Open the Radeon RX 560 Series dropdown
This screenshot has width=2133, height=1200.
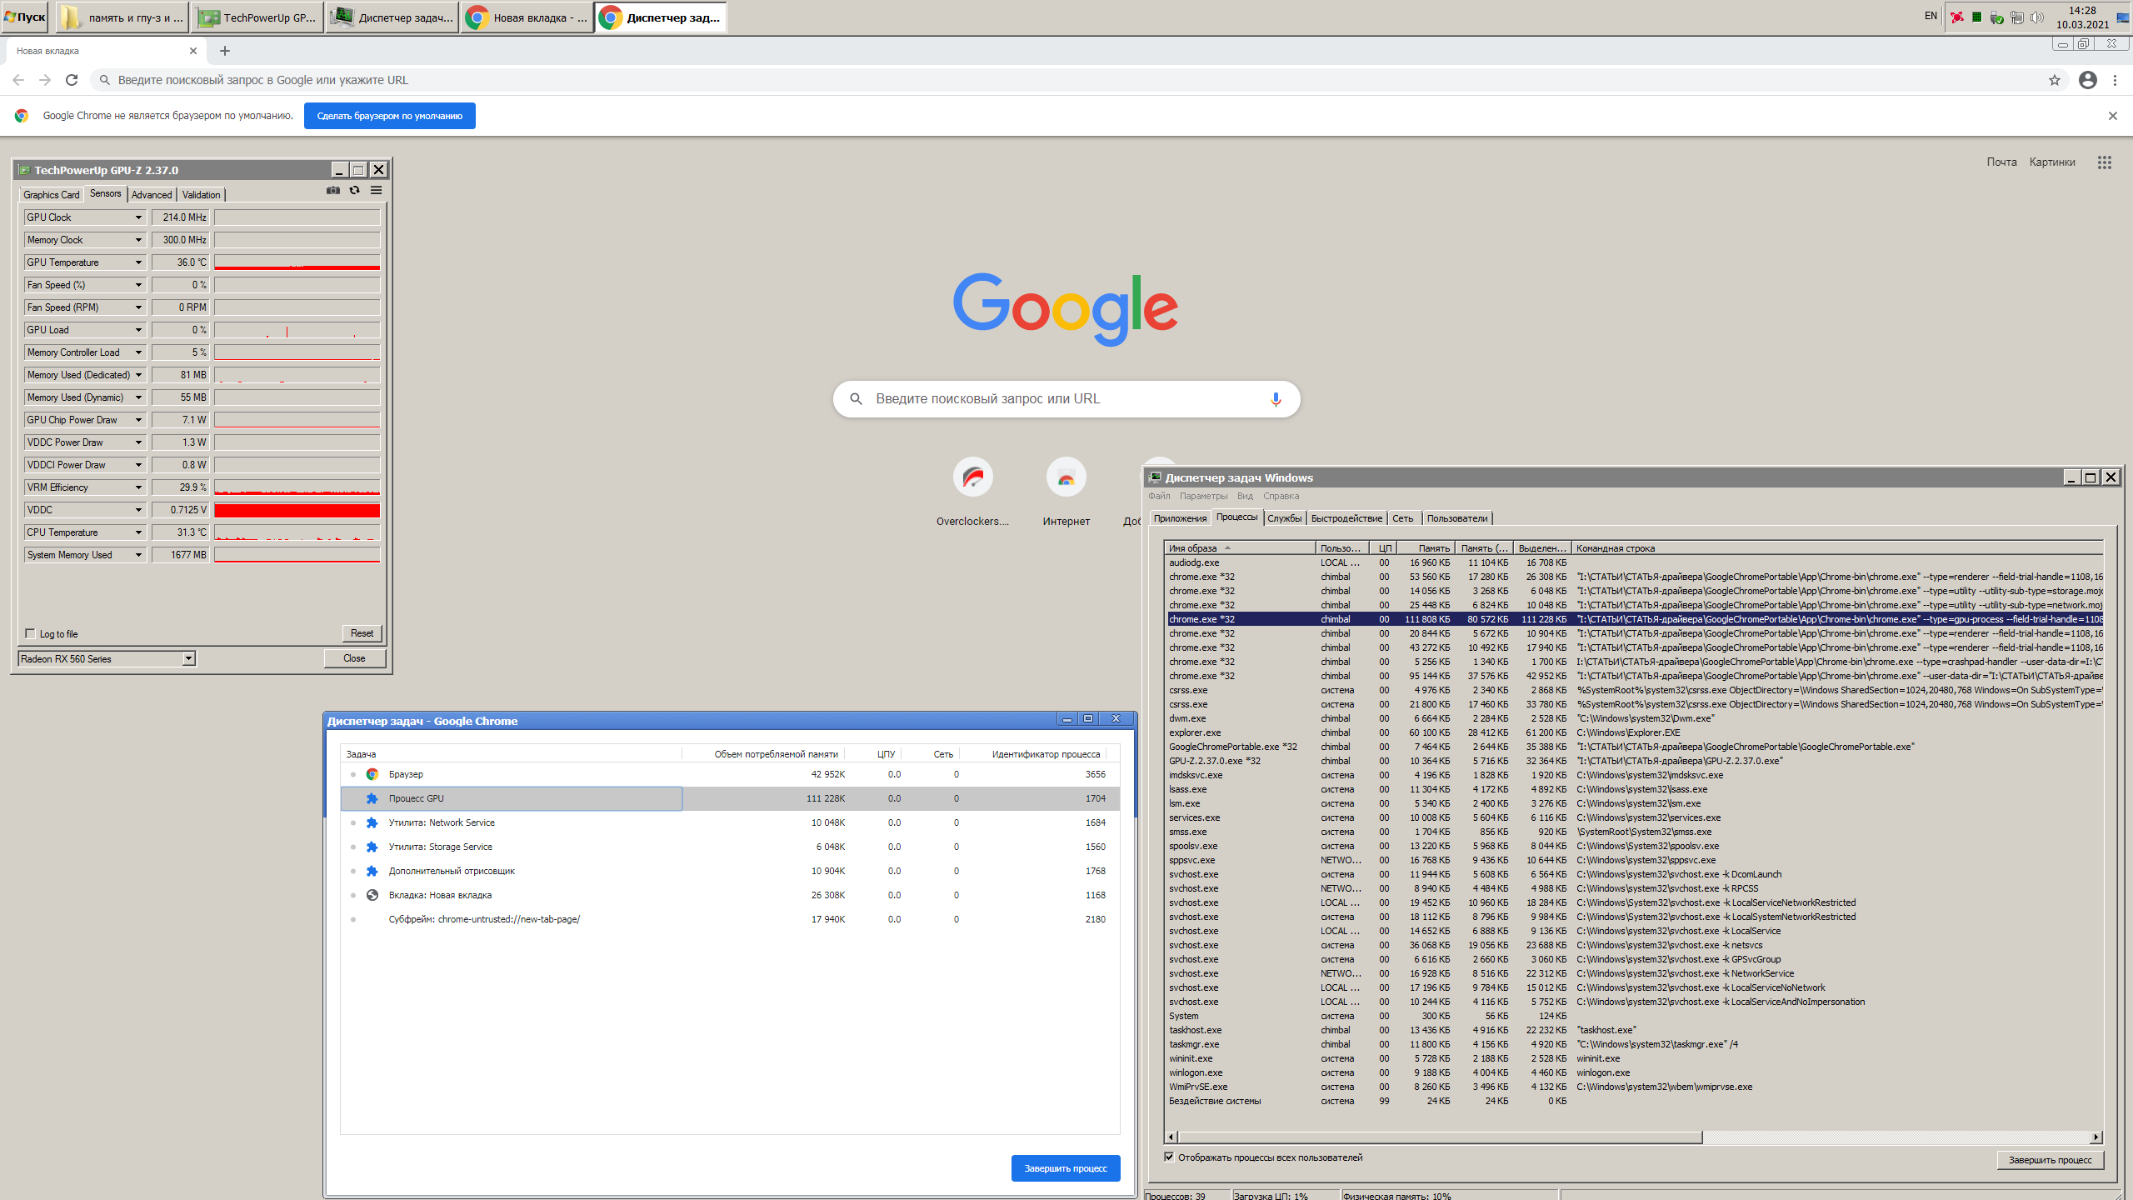pos(188,659)
